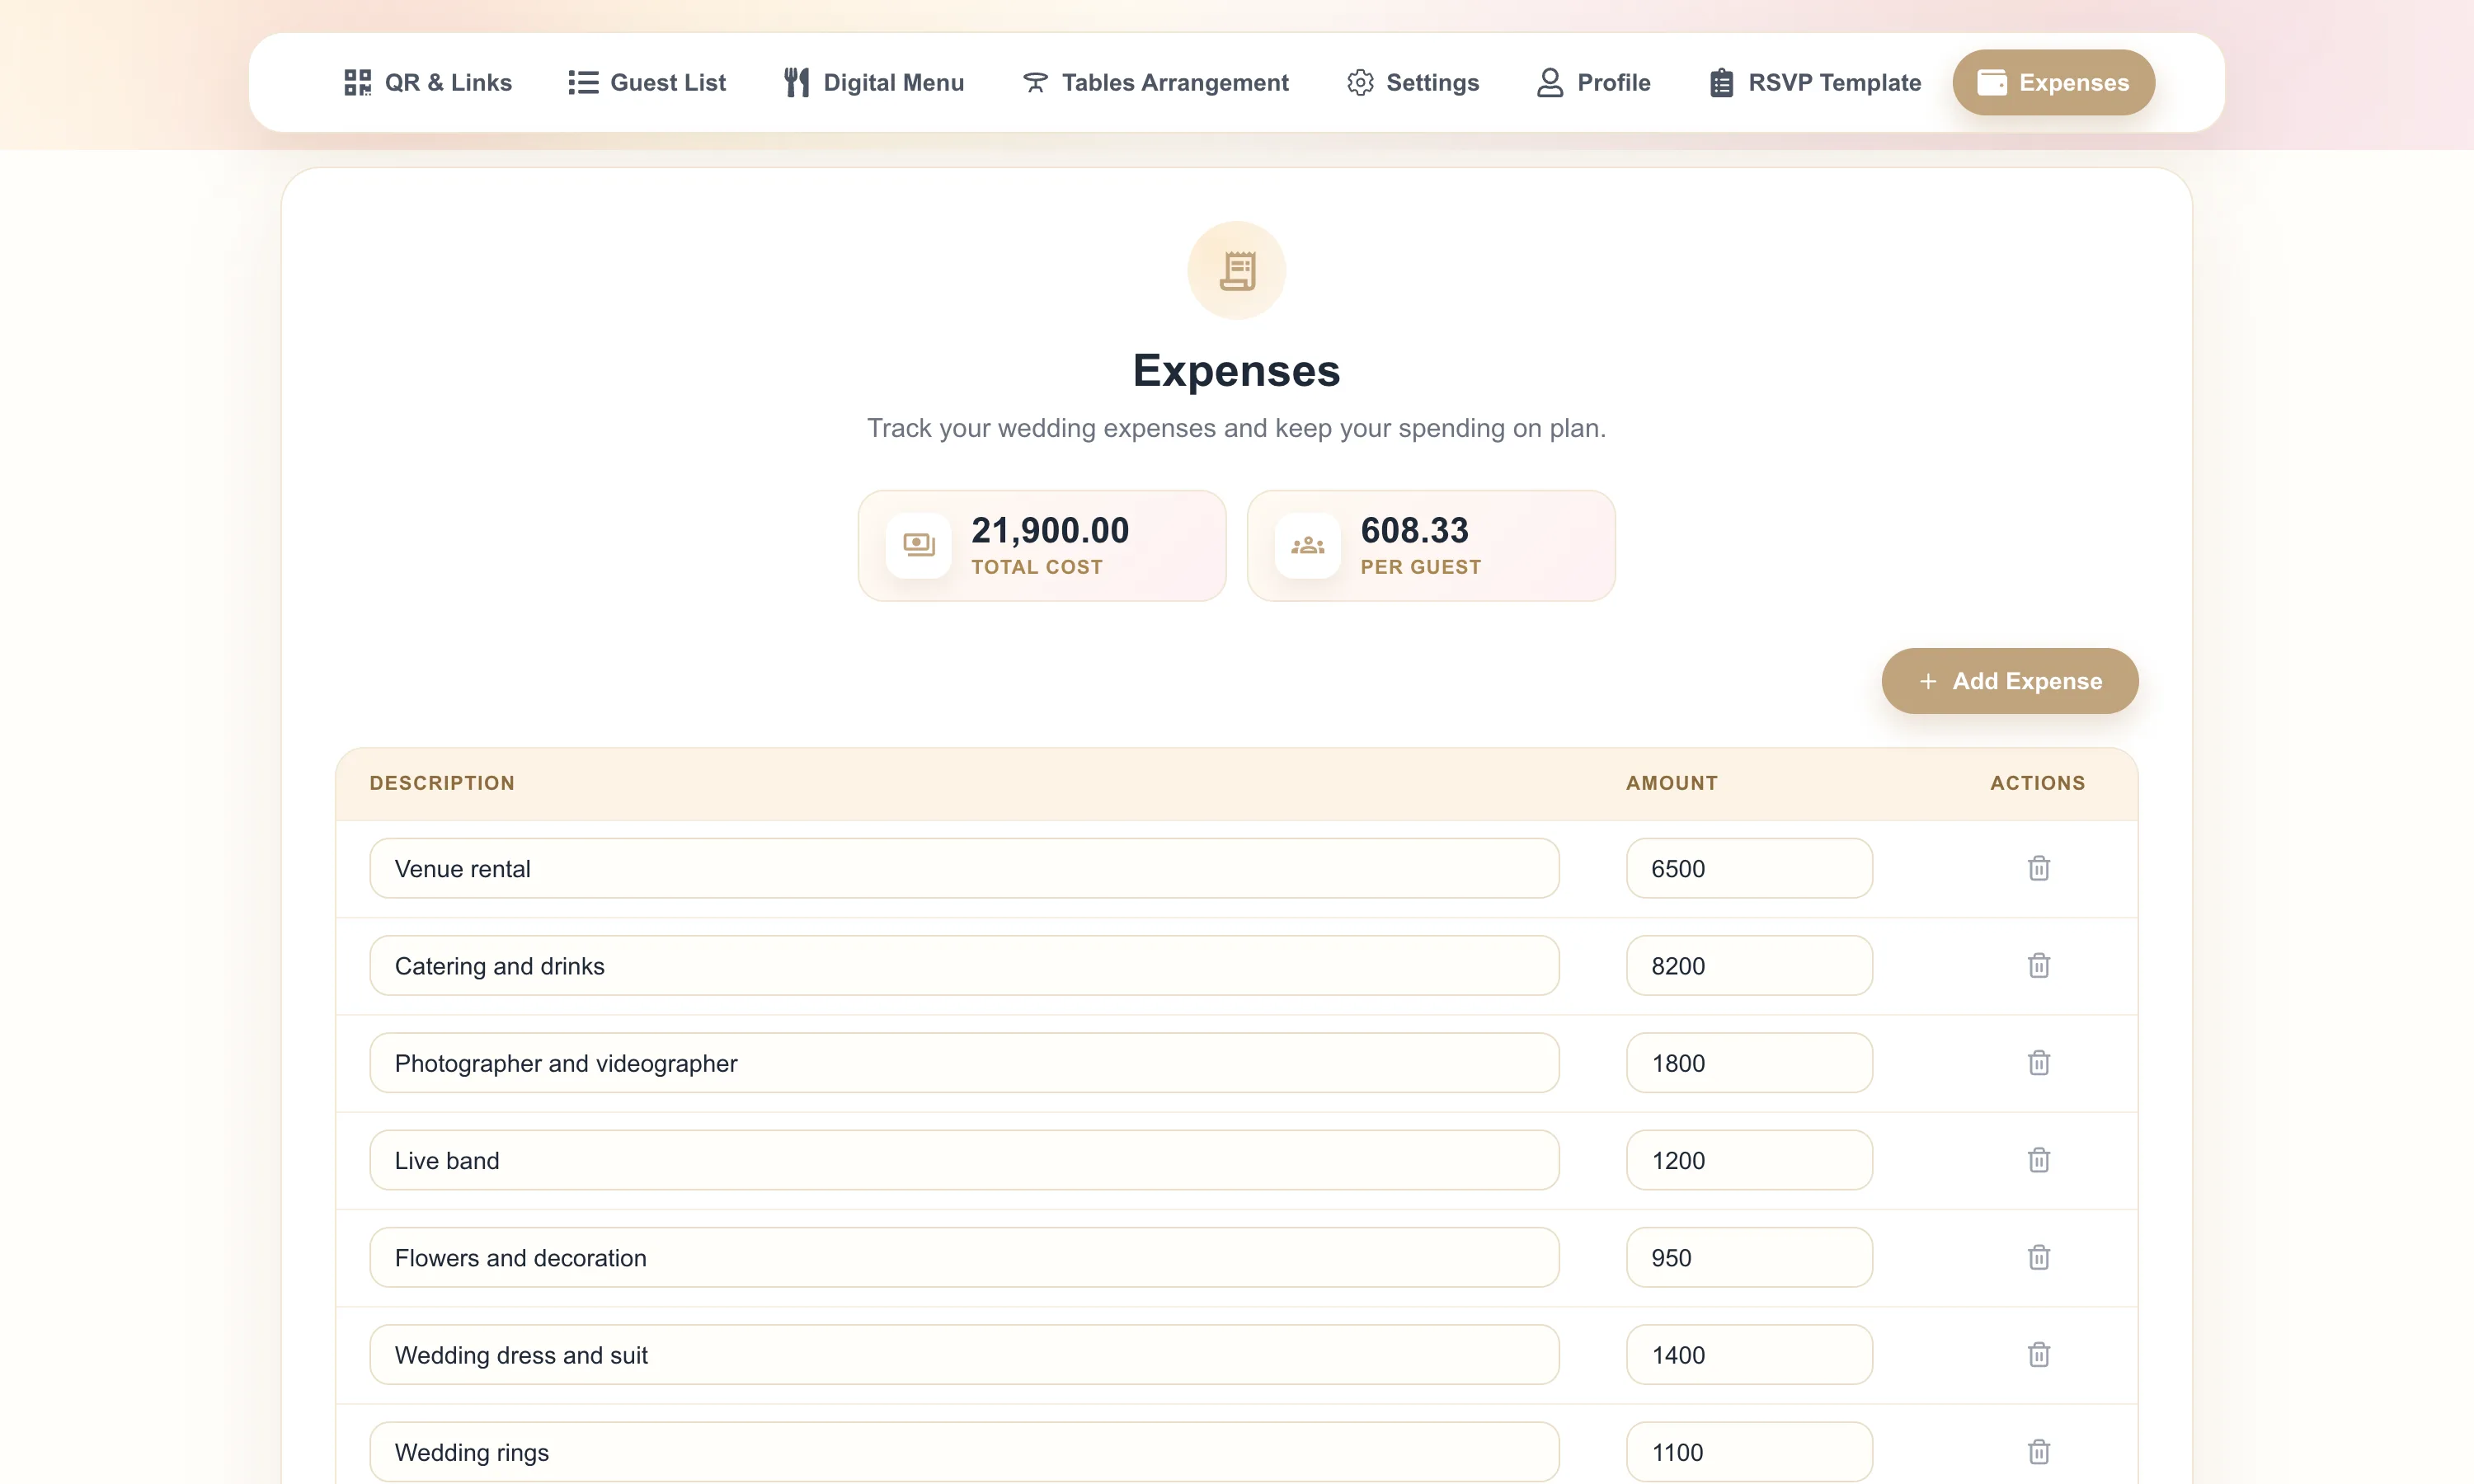Viewport: 2474px width, 1484px height.
Task: Remove Photographer and videographer expense
Action: pos(2038,1062)
